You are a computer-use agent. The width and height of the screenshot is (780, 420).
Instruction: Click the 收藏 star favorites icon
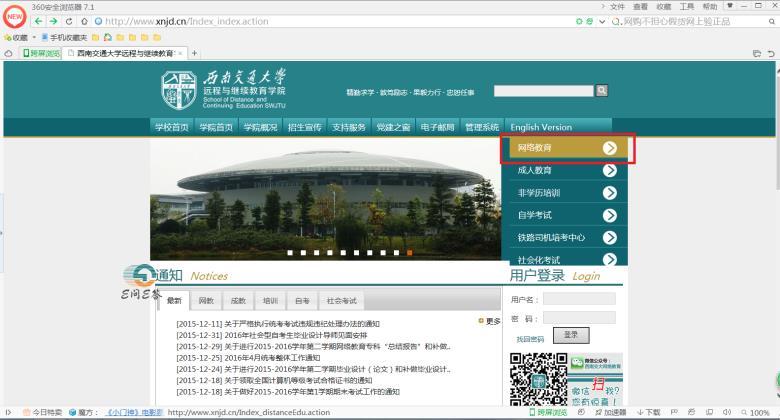pos(8,37)
